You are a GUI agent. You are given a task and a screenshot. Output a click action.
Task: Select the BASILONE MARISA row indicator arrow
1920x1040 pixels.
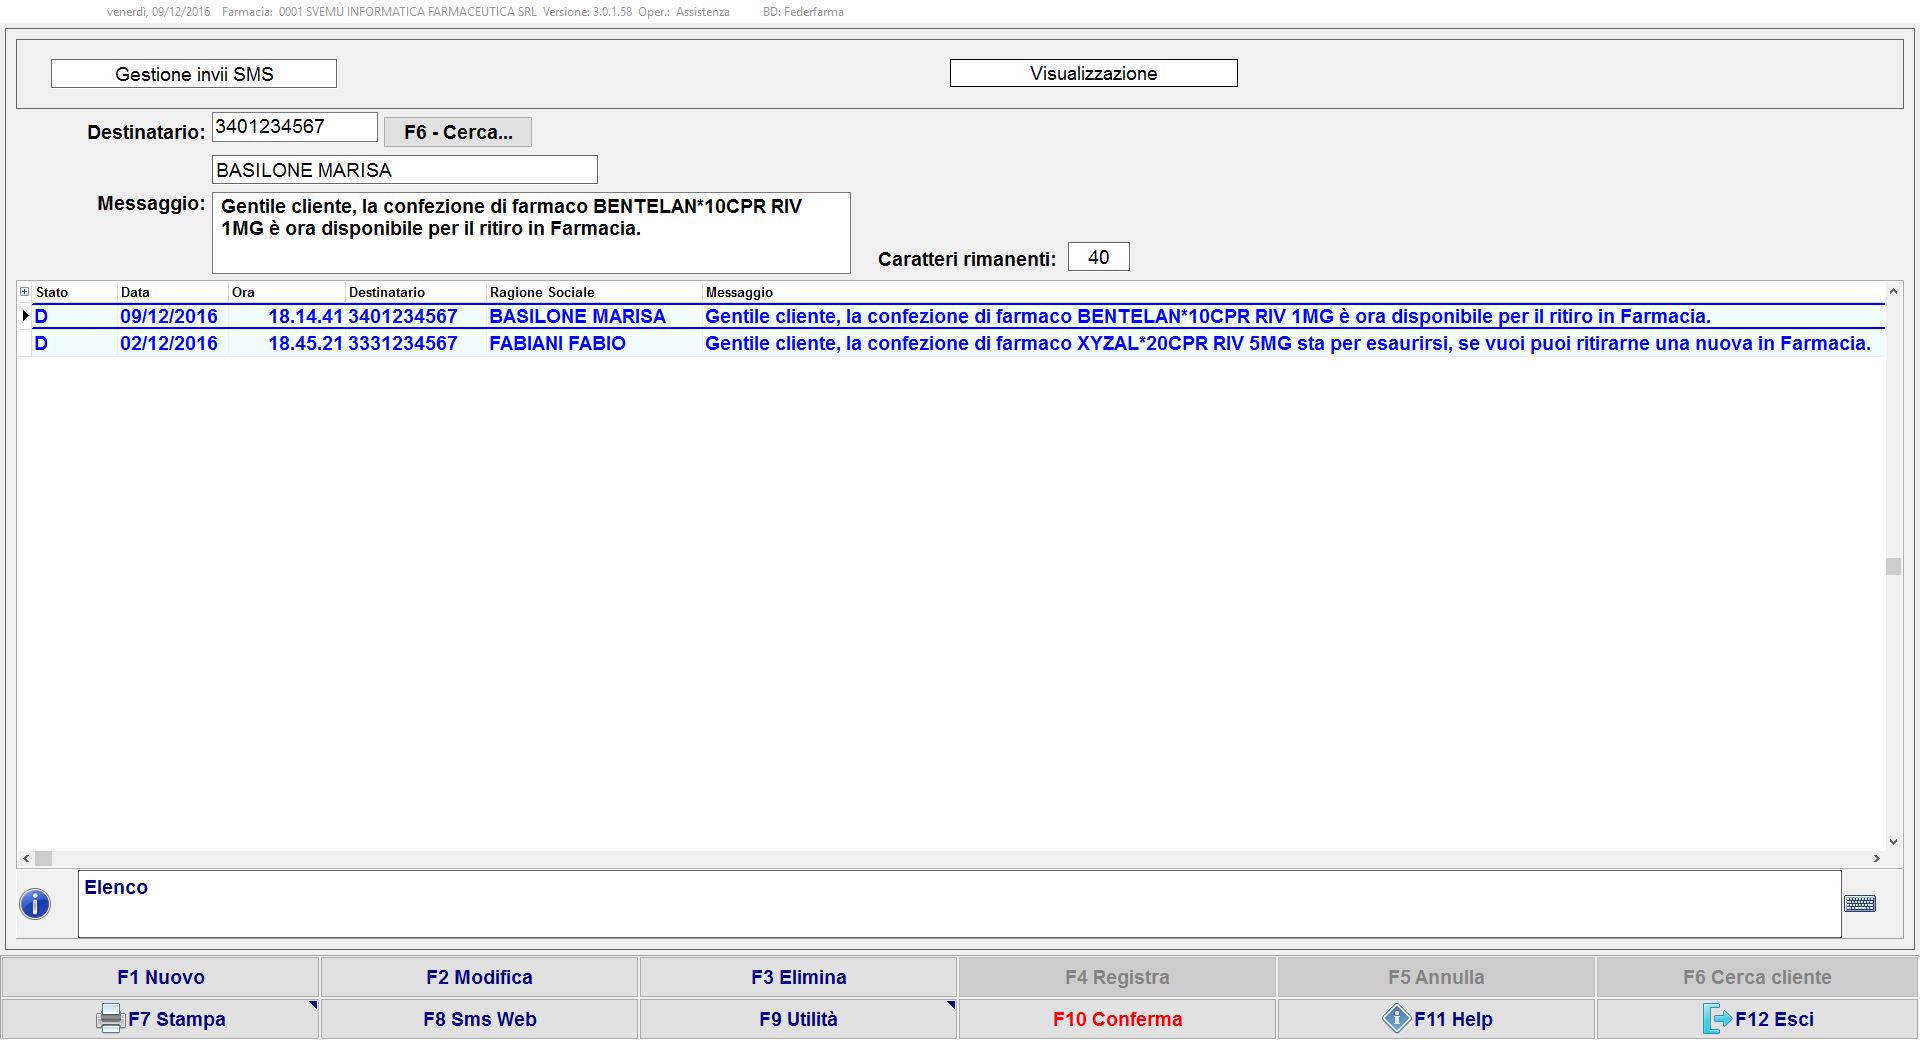25,316
